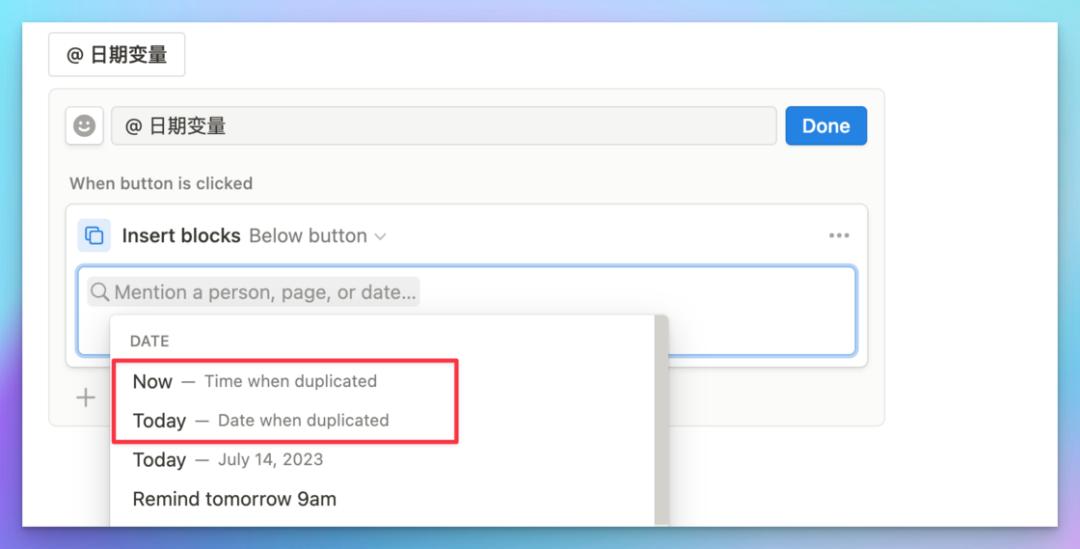Open the three-dot action options menu
The image size is (1080, 549).
click(838, 236)
